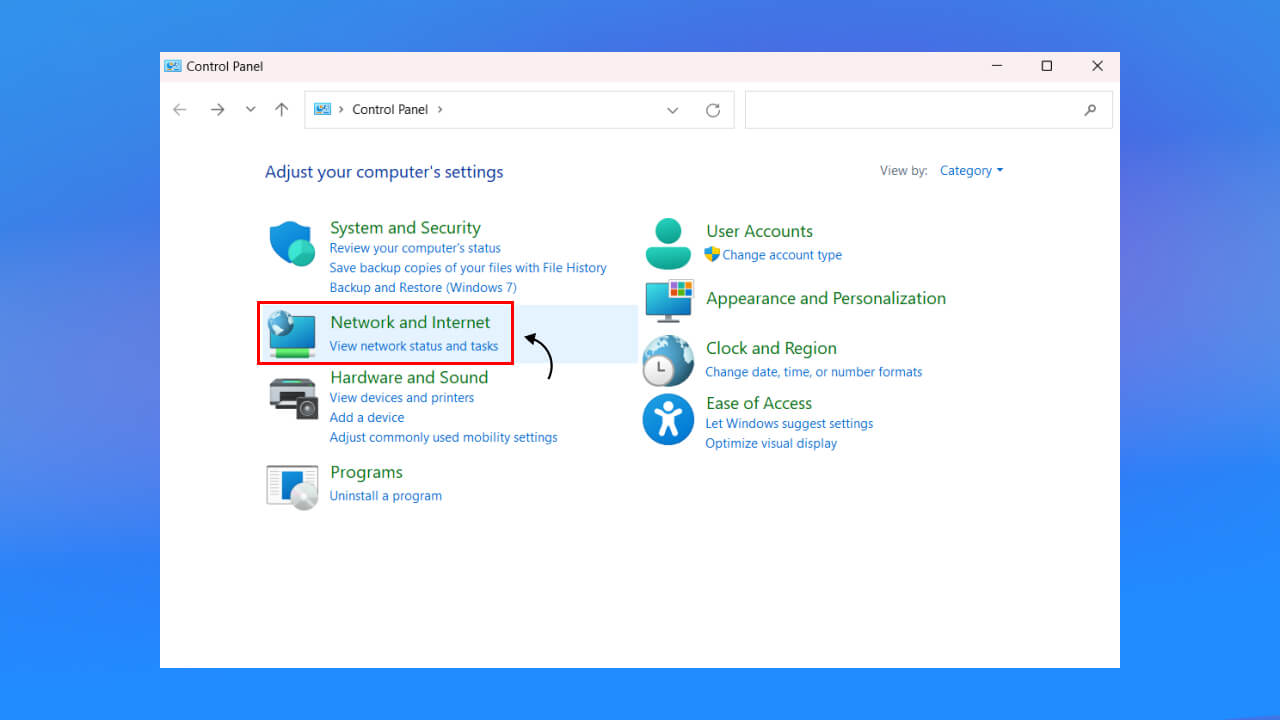The width and height of the screenshot is (1280, 720).
Task: Click the address bar Control Panel icon
Action: click(322, 109)
